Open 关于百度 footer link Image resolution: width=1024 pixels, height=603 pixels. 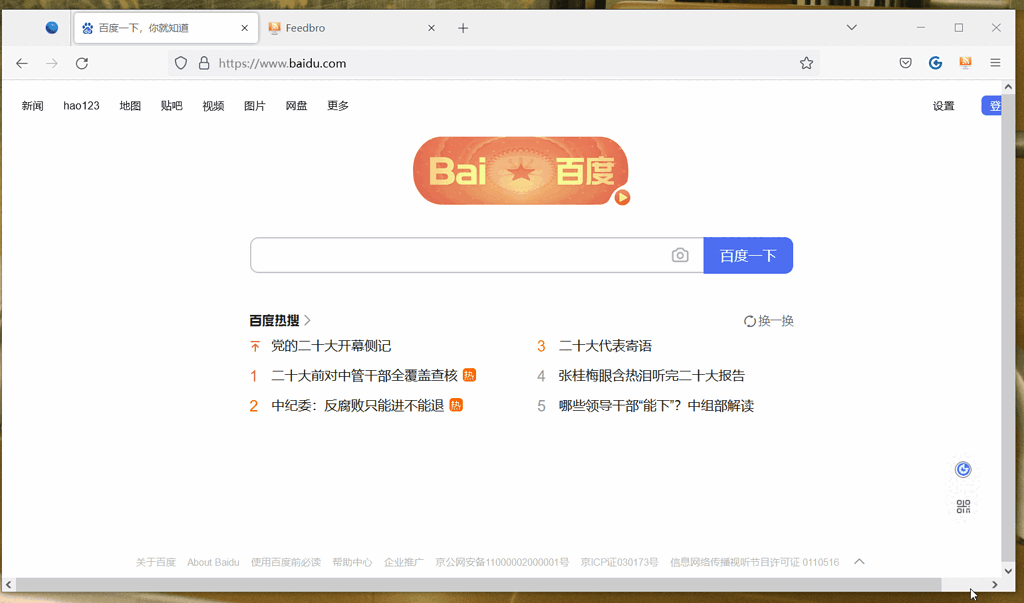(156, 562)
